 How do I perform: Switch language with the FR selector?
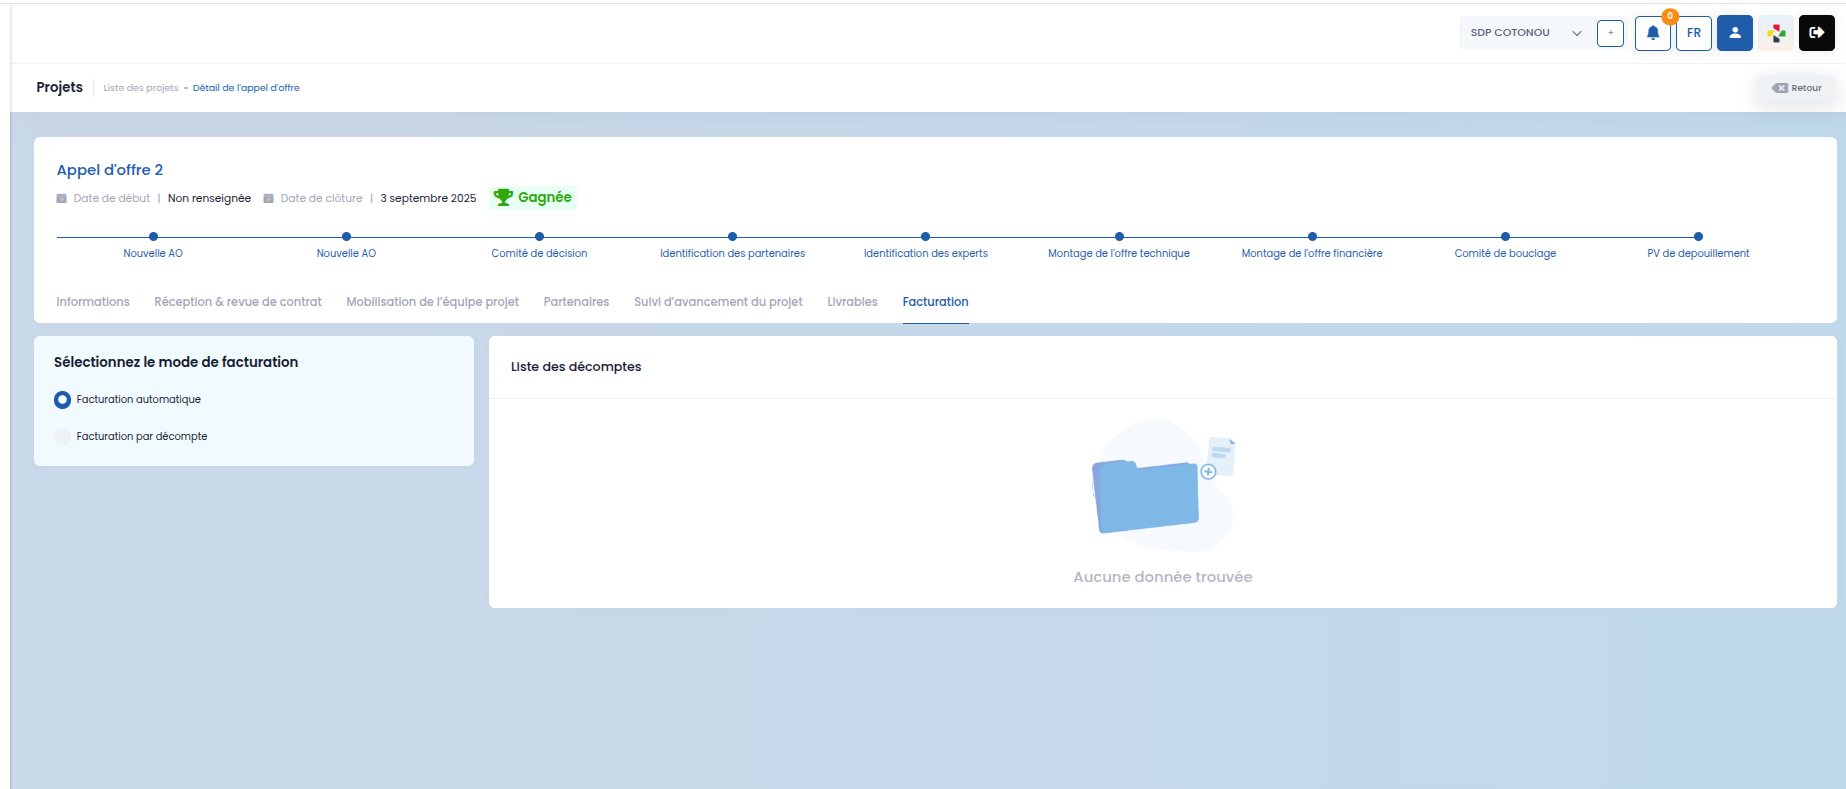coord(1694,33)
